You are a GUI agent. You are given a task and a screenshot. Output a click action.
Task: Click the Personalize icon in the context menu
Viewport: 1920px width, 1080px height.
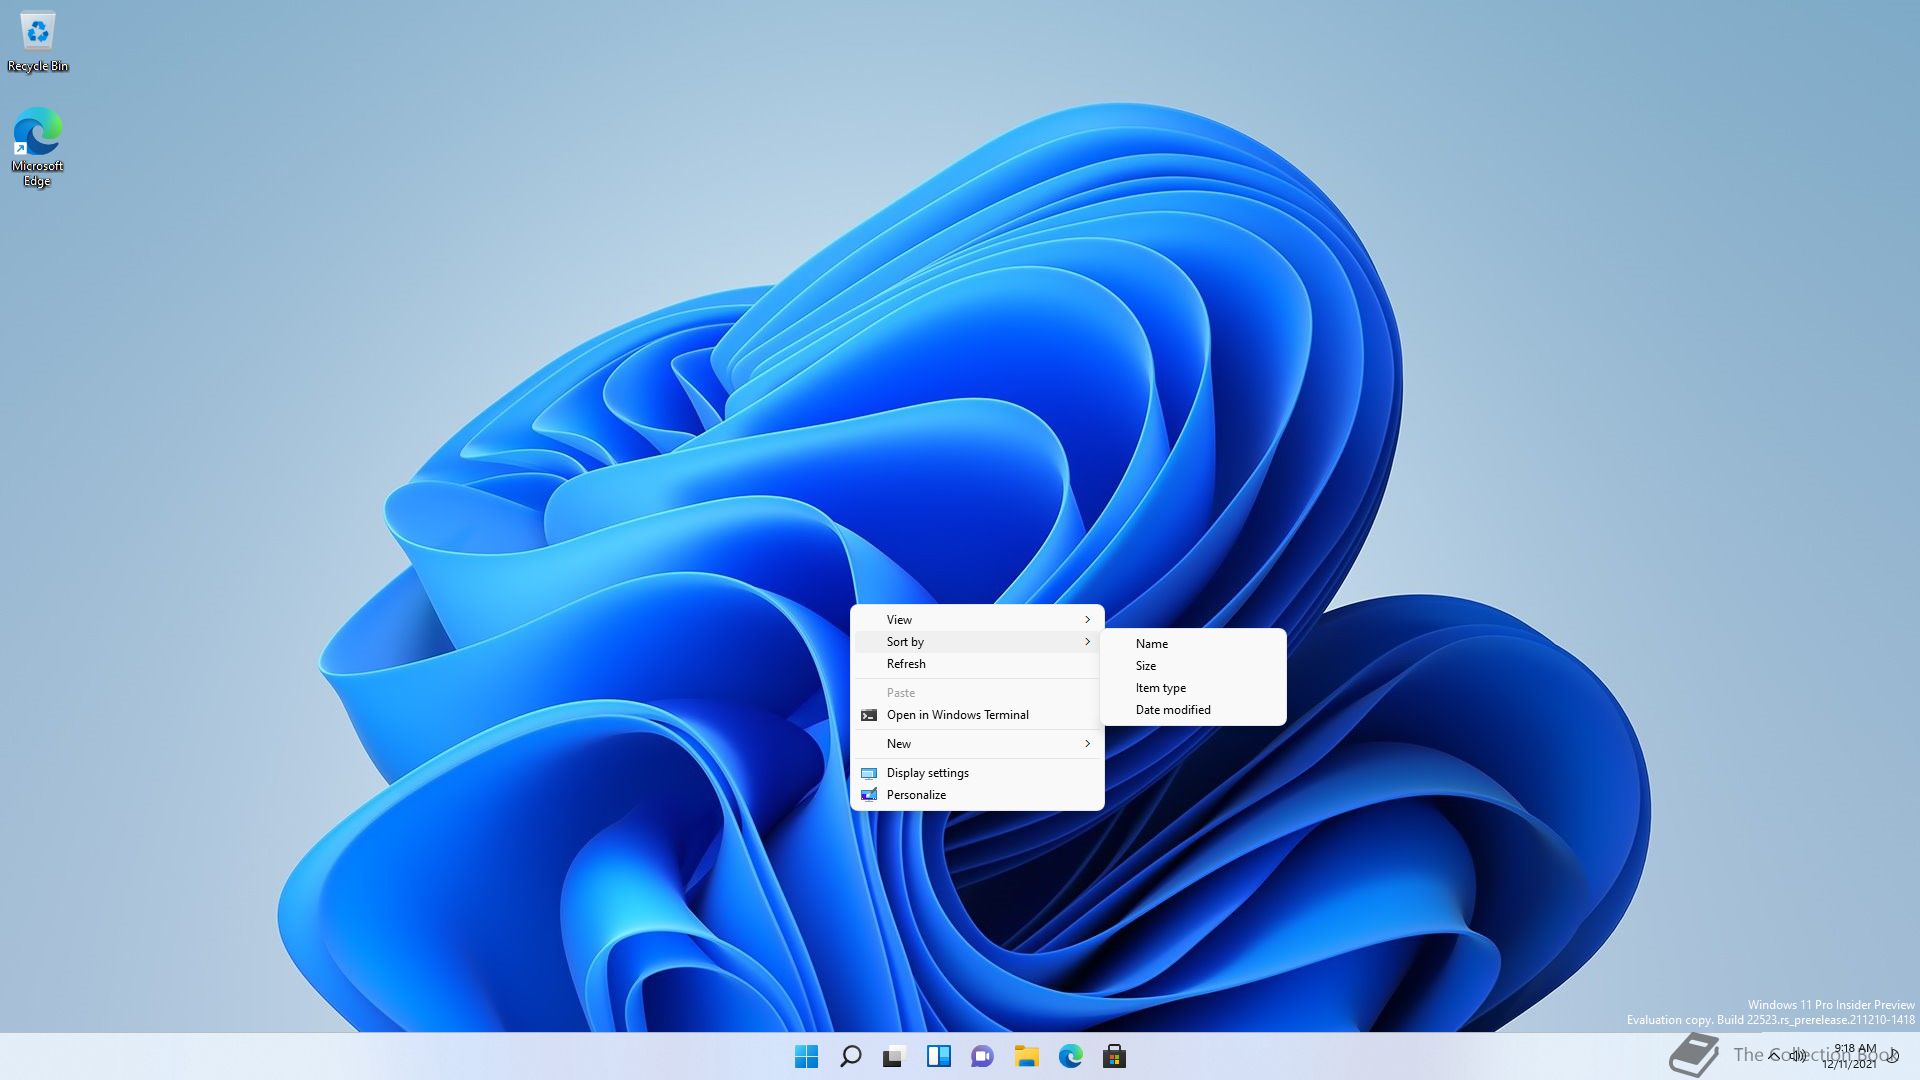pos(869,795)
